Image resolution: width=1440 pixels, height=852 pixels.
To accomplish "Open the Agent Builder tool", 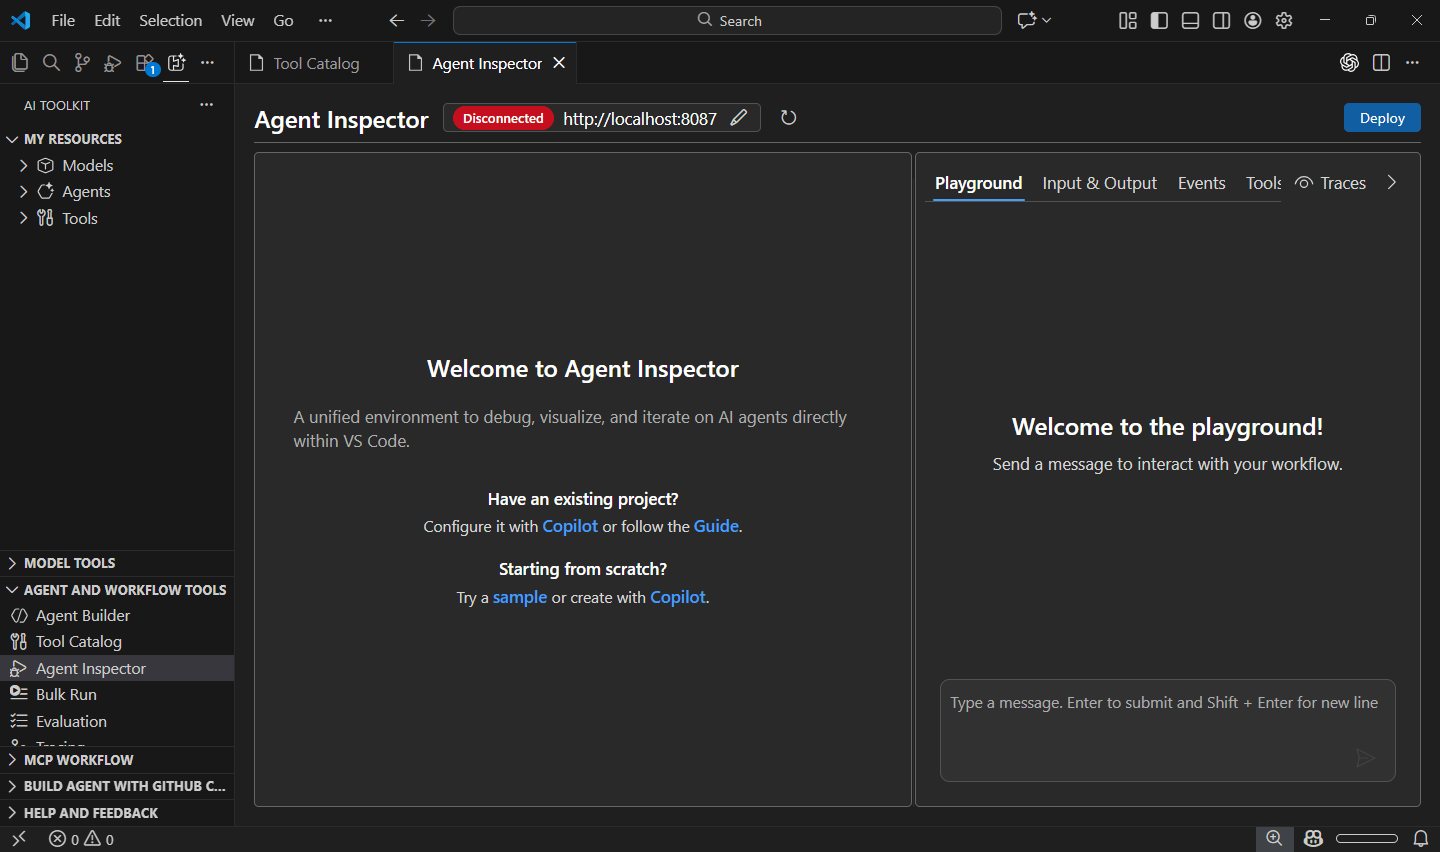I will click(83, 615).
